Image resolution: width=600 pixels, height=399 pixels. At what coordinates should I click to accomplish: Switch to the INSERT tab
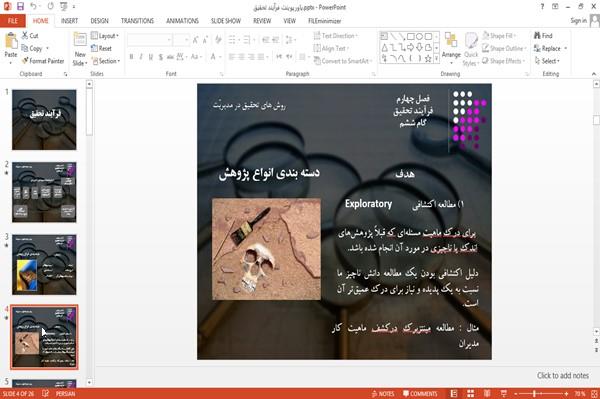(x=69, y=21)
